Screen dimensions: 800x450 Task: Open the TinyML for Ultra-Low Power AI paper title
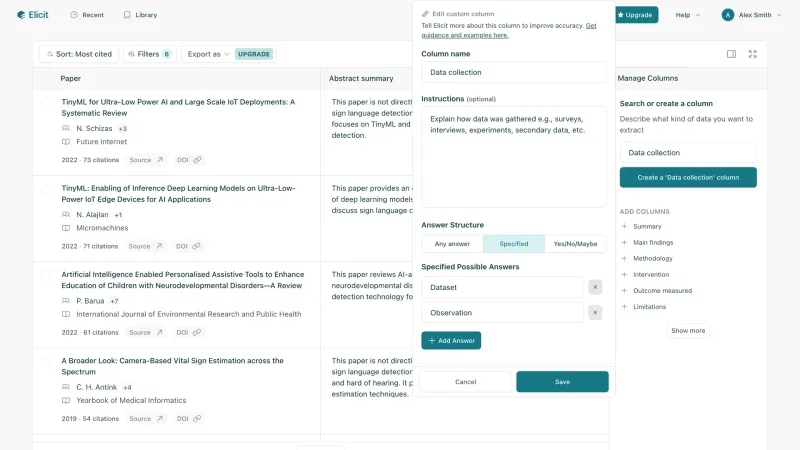pos(178,107)
